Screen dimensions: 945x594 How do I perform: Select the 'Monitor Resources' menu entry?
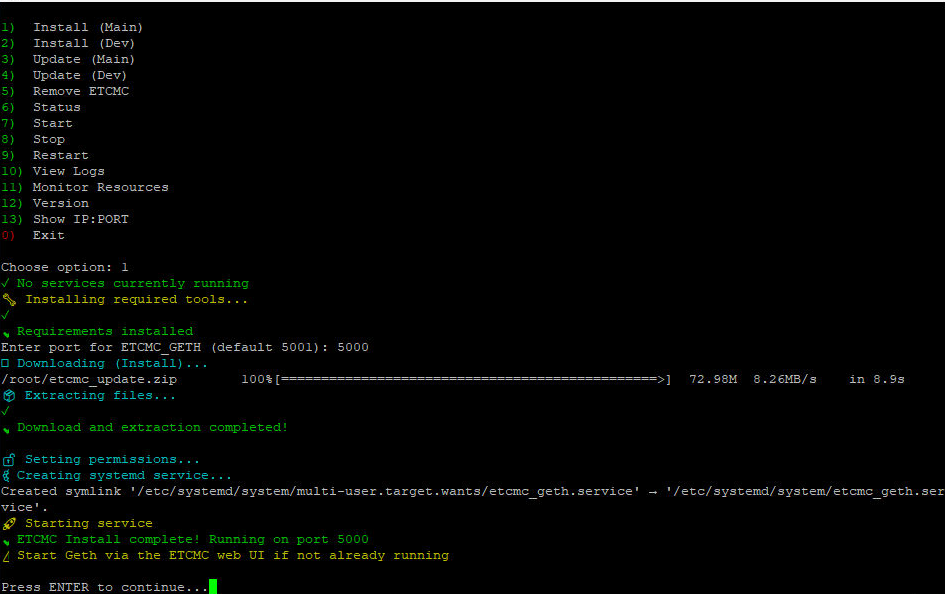pyautogui.click(x=100, y=186)
